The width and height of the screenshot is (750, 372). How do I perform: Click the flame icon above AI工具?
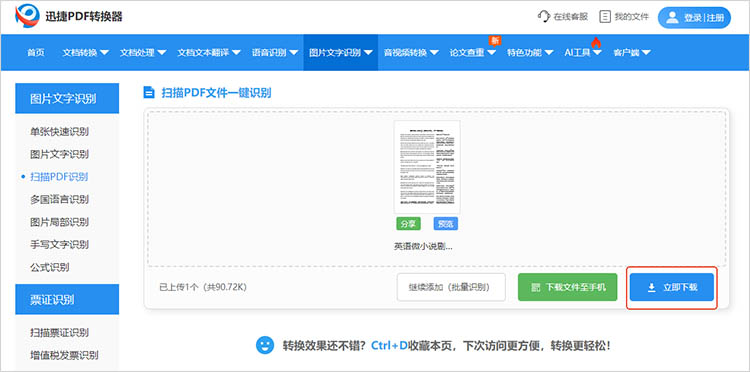(596, 42)
